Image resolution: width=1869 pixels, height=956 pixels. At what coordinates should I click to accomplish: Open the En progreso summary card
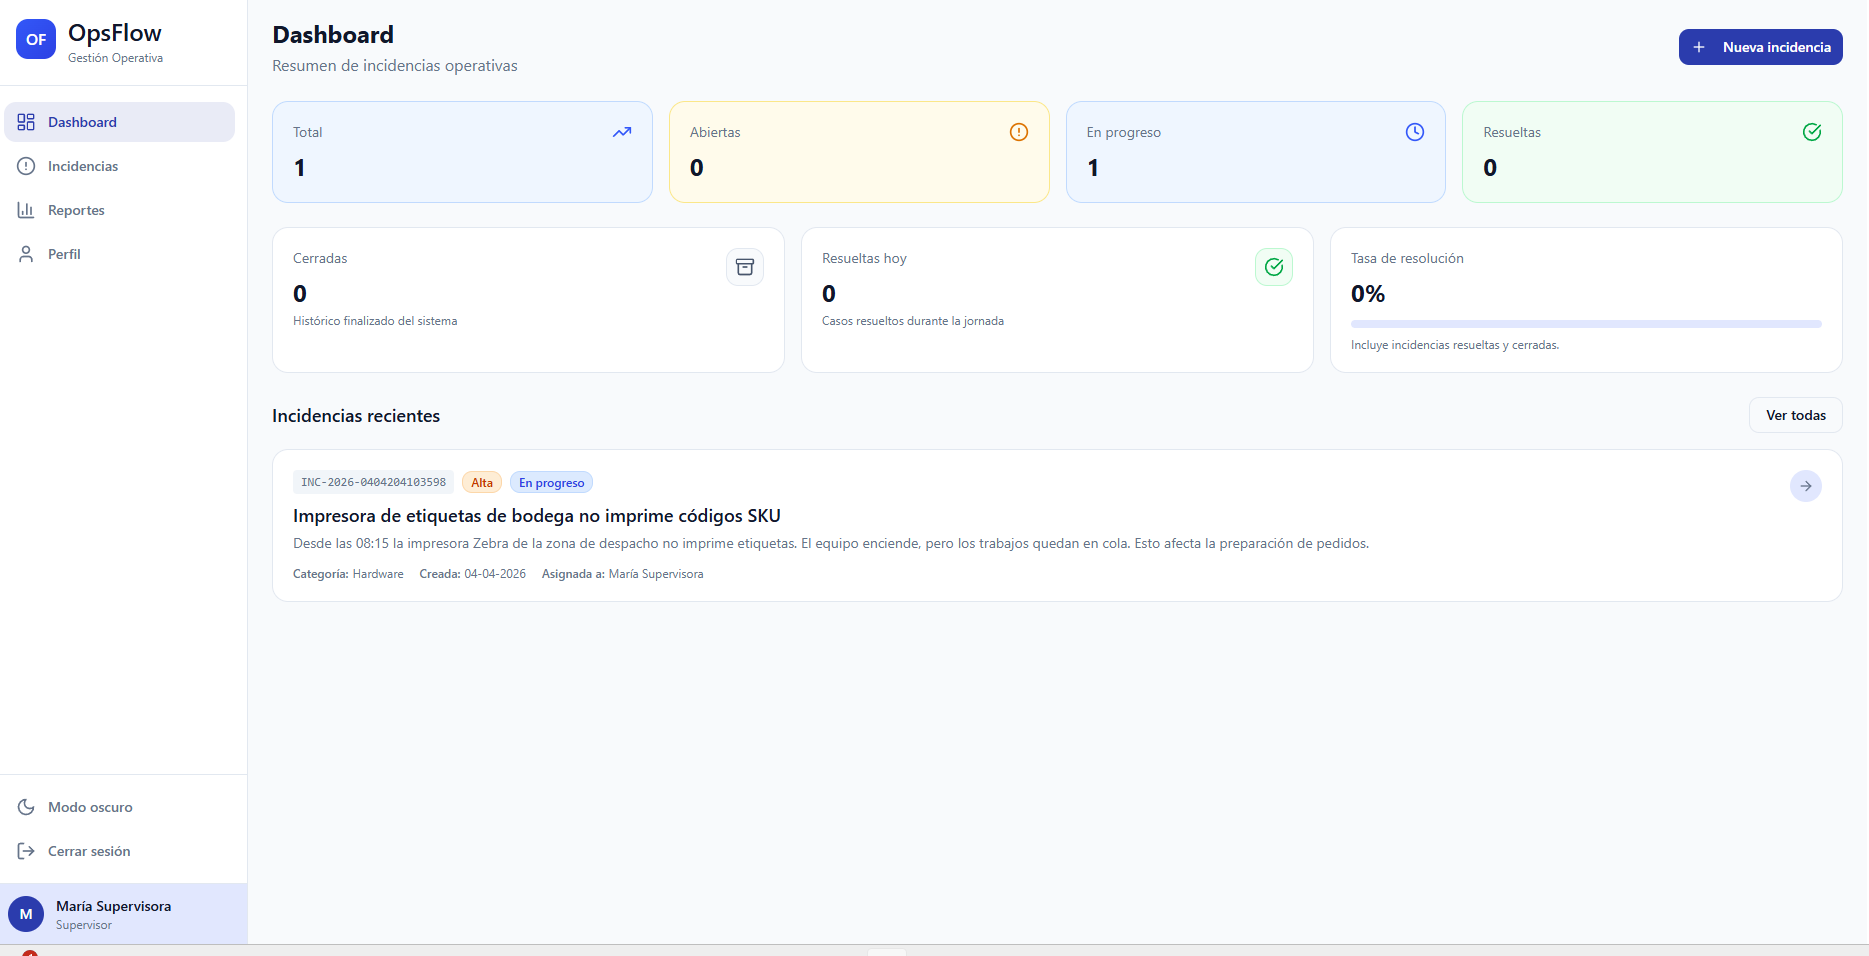pos(1256,152)
